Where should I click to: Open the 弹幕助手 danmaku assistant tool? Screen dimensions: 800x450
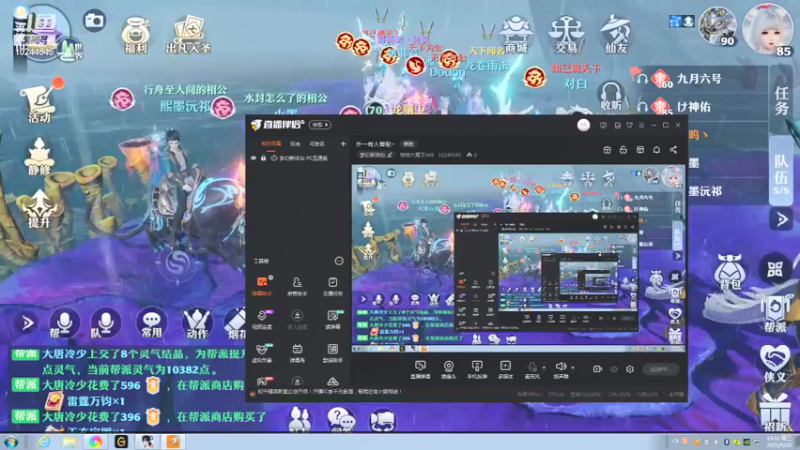point(262,286)
